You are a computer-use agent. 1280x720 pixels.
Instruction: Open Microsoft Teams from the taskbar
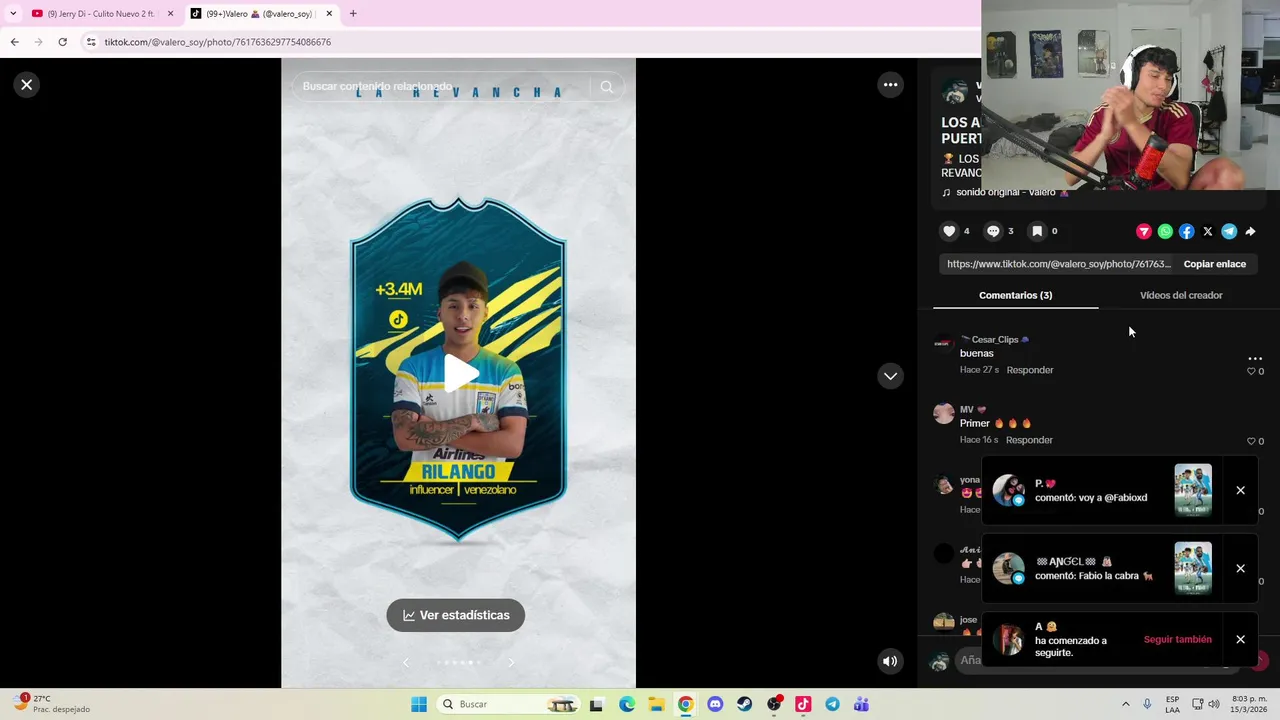[x=861, y=704]
